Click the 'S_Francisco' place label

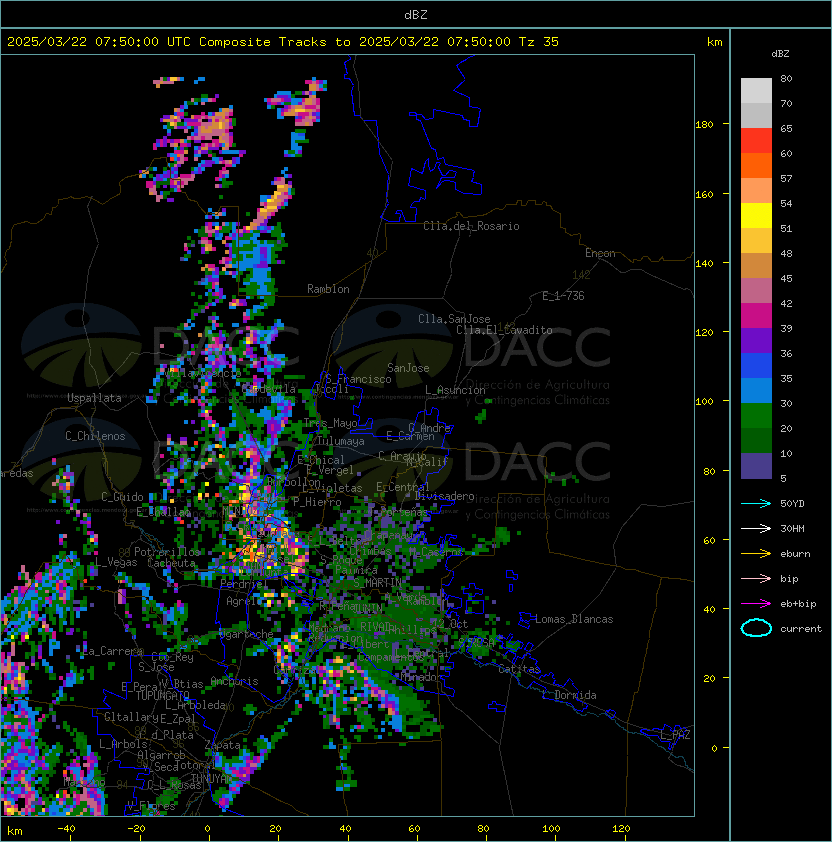(x=358, y=379)
